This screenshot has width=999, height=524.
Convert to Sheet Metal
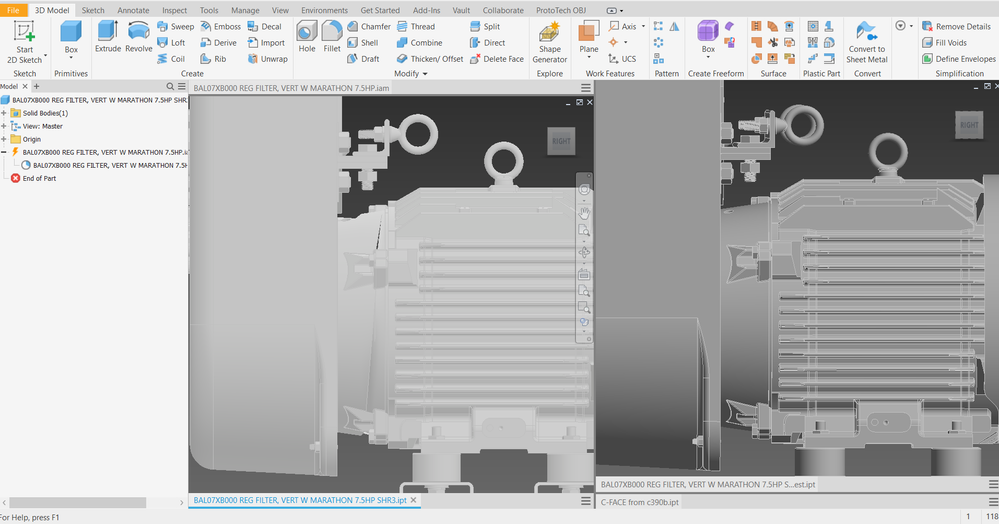coord(866,42)
